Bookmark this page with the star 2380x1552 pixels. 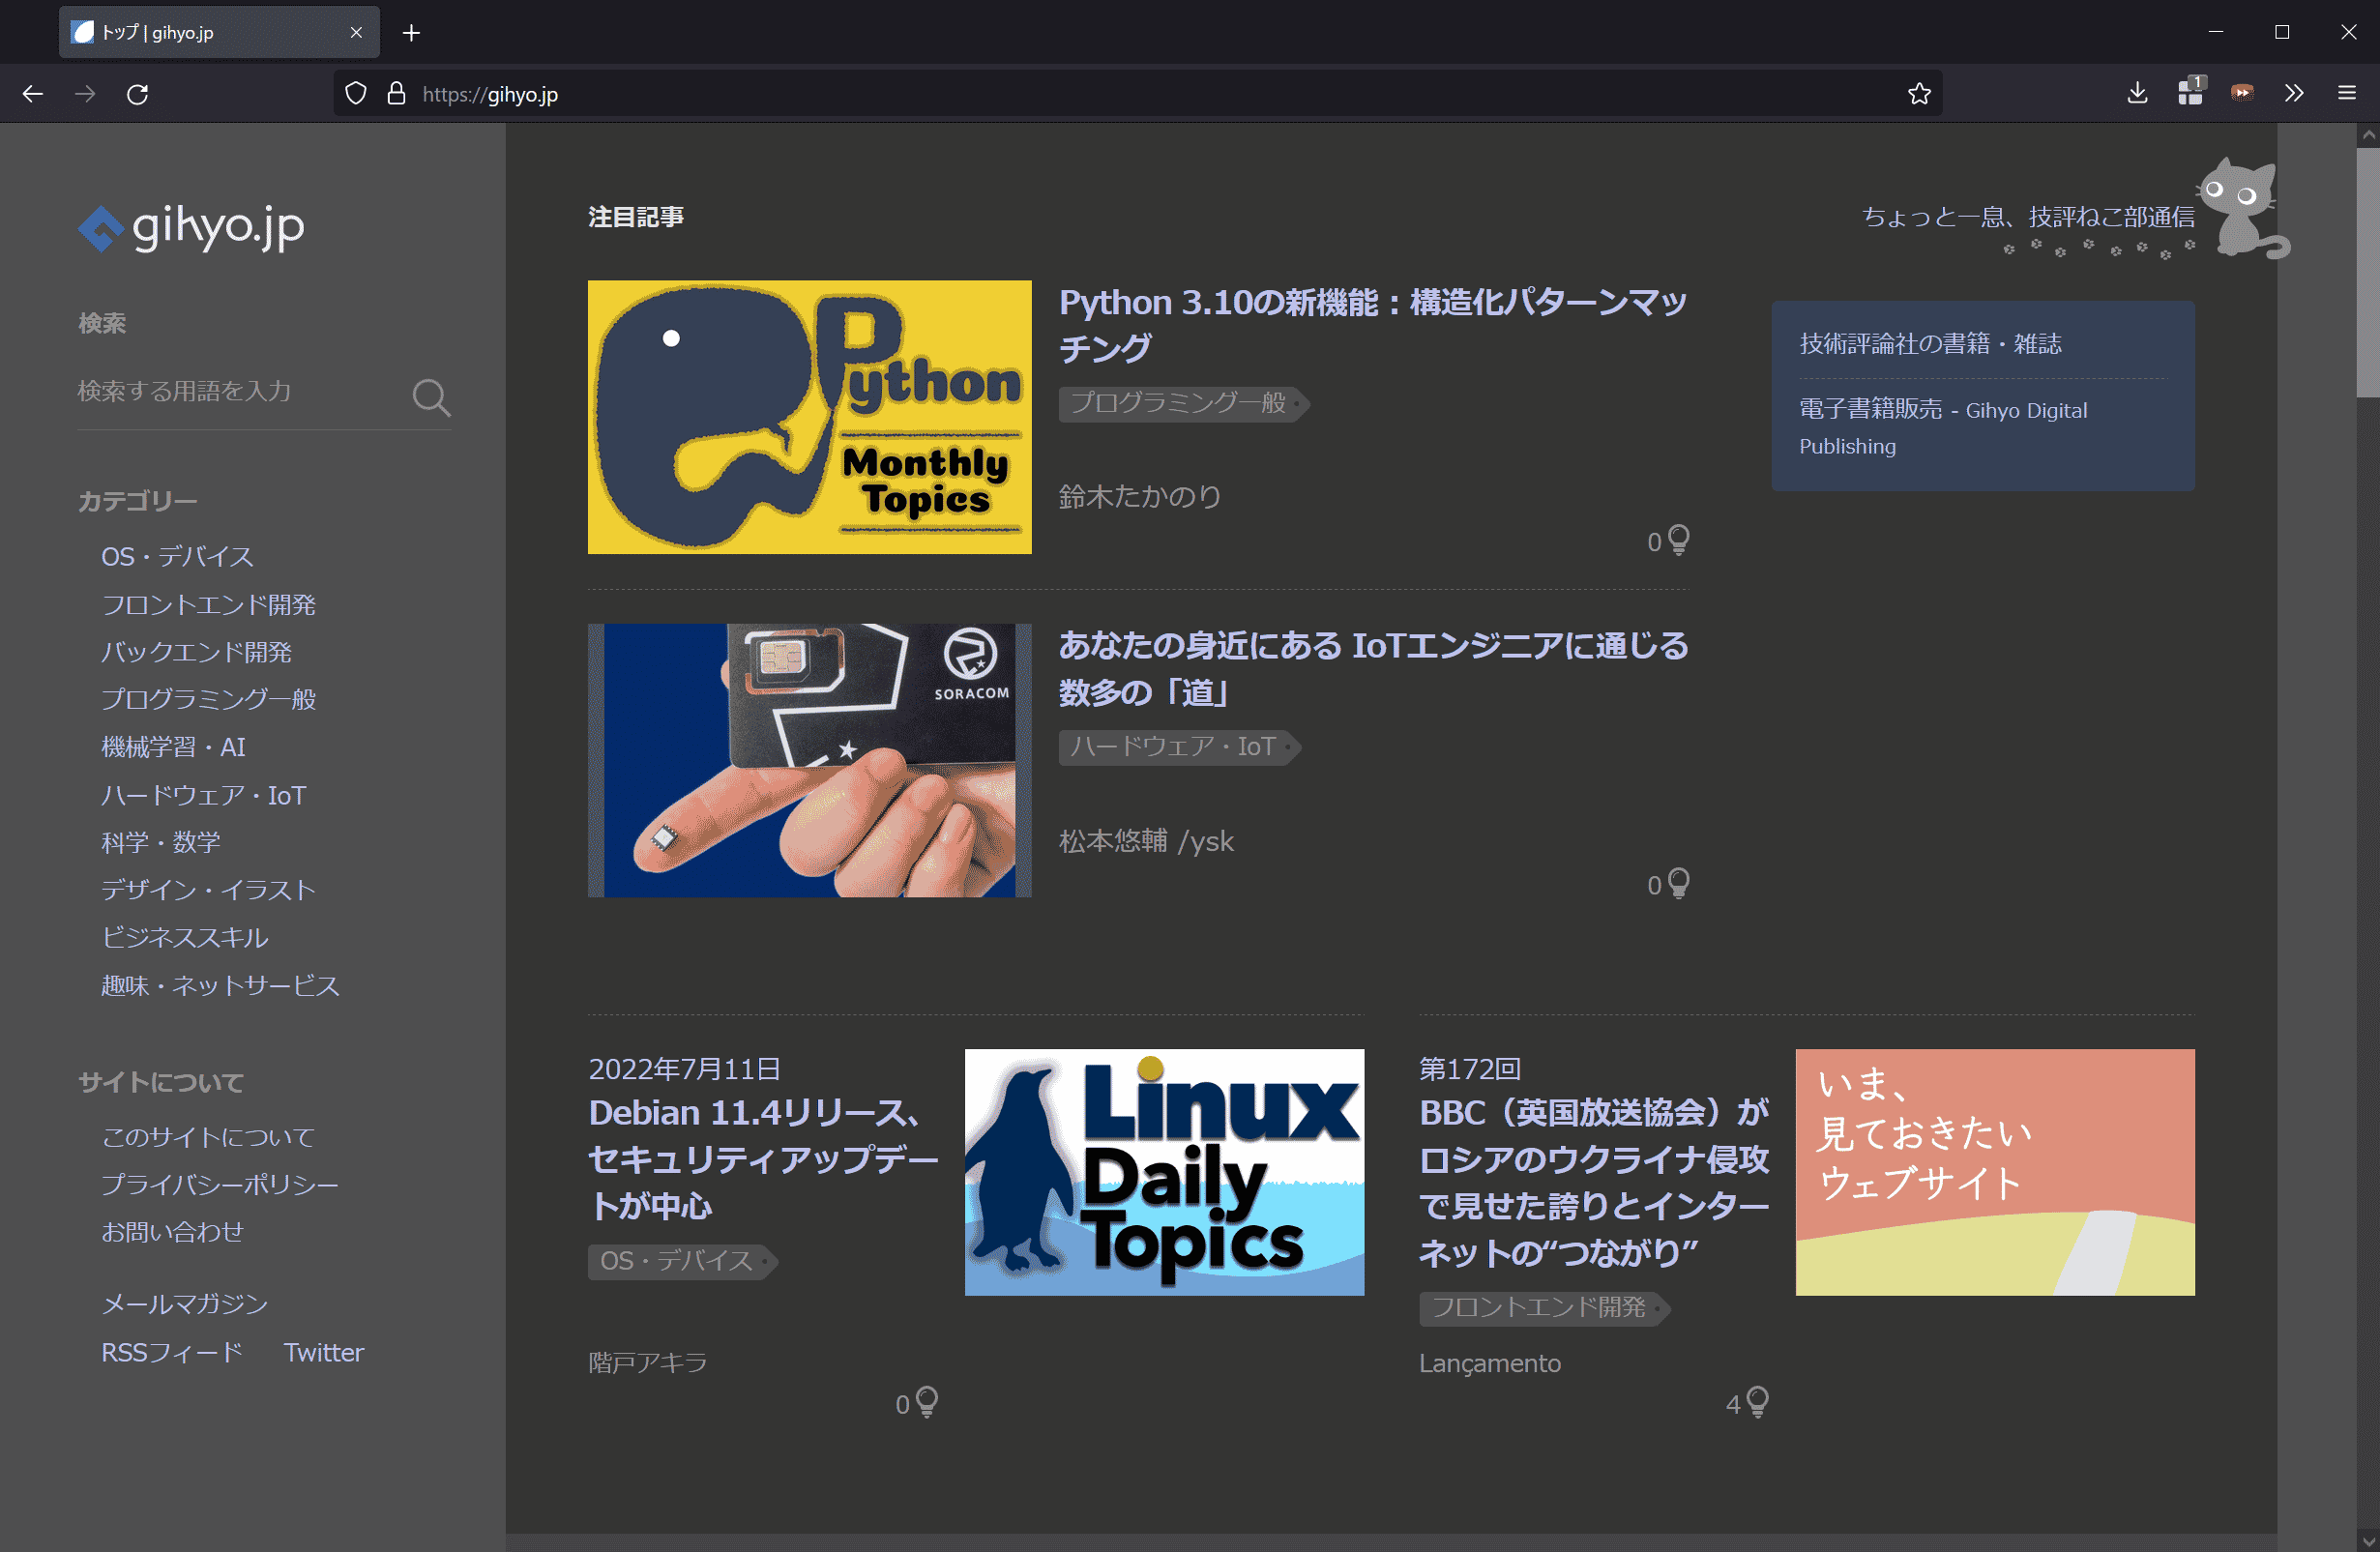(x=1919, y=94)
